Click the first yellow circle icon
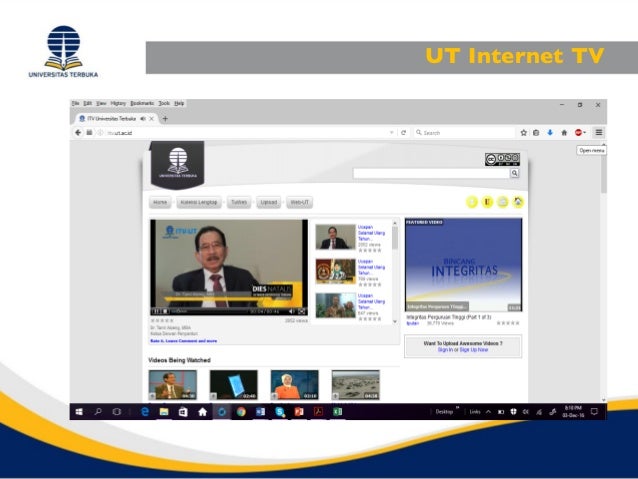 [472, 202]
